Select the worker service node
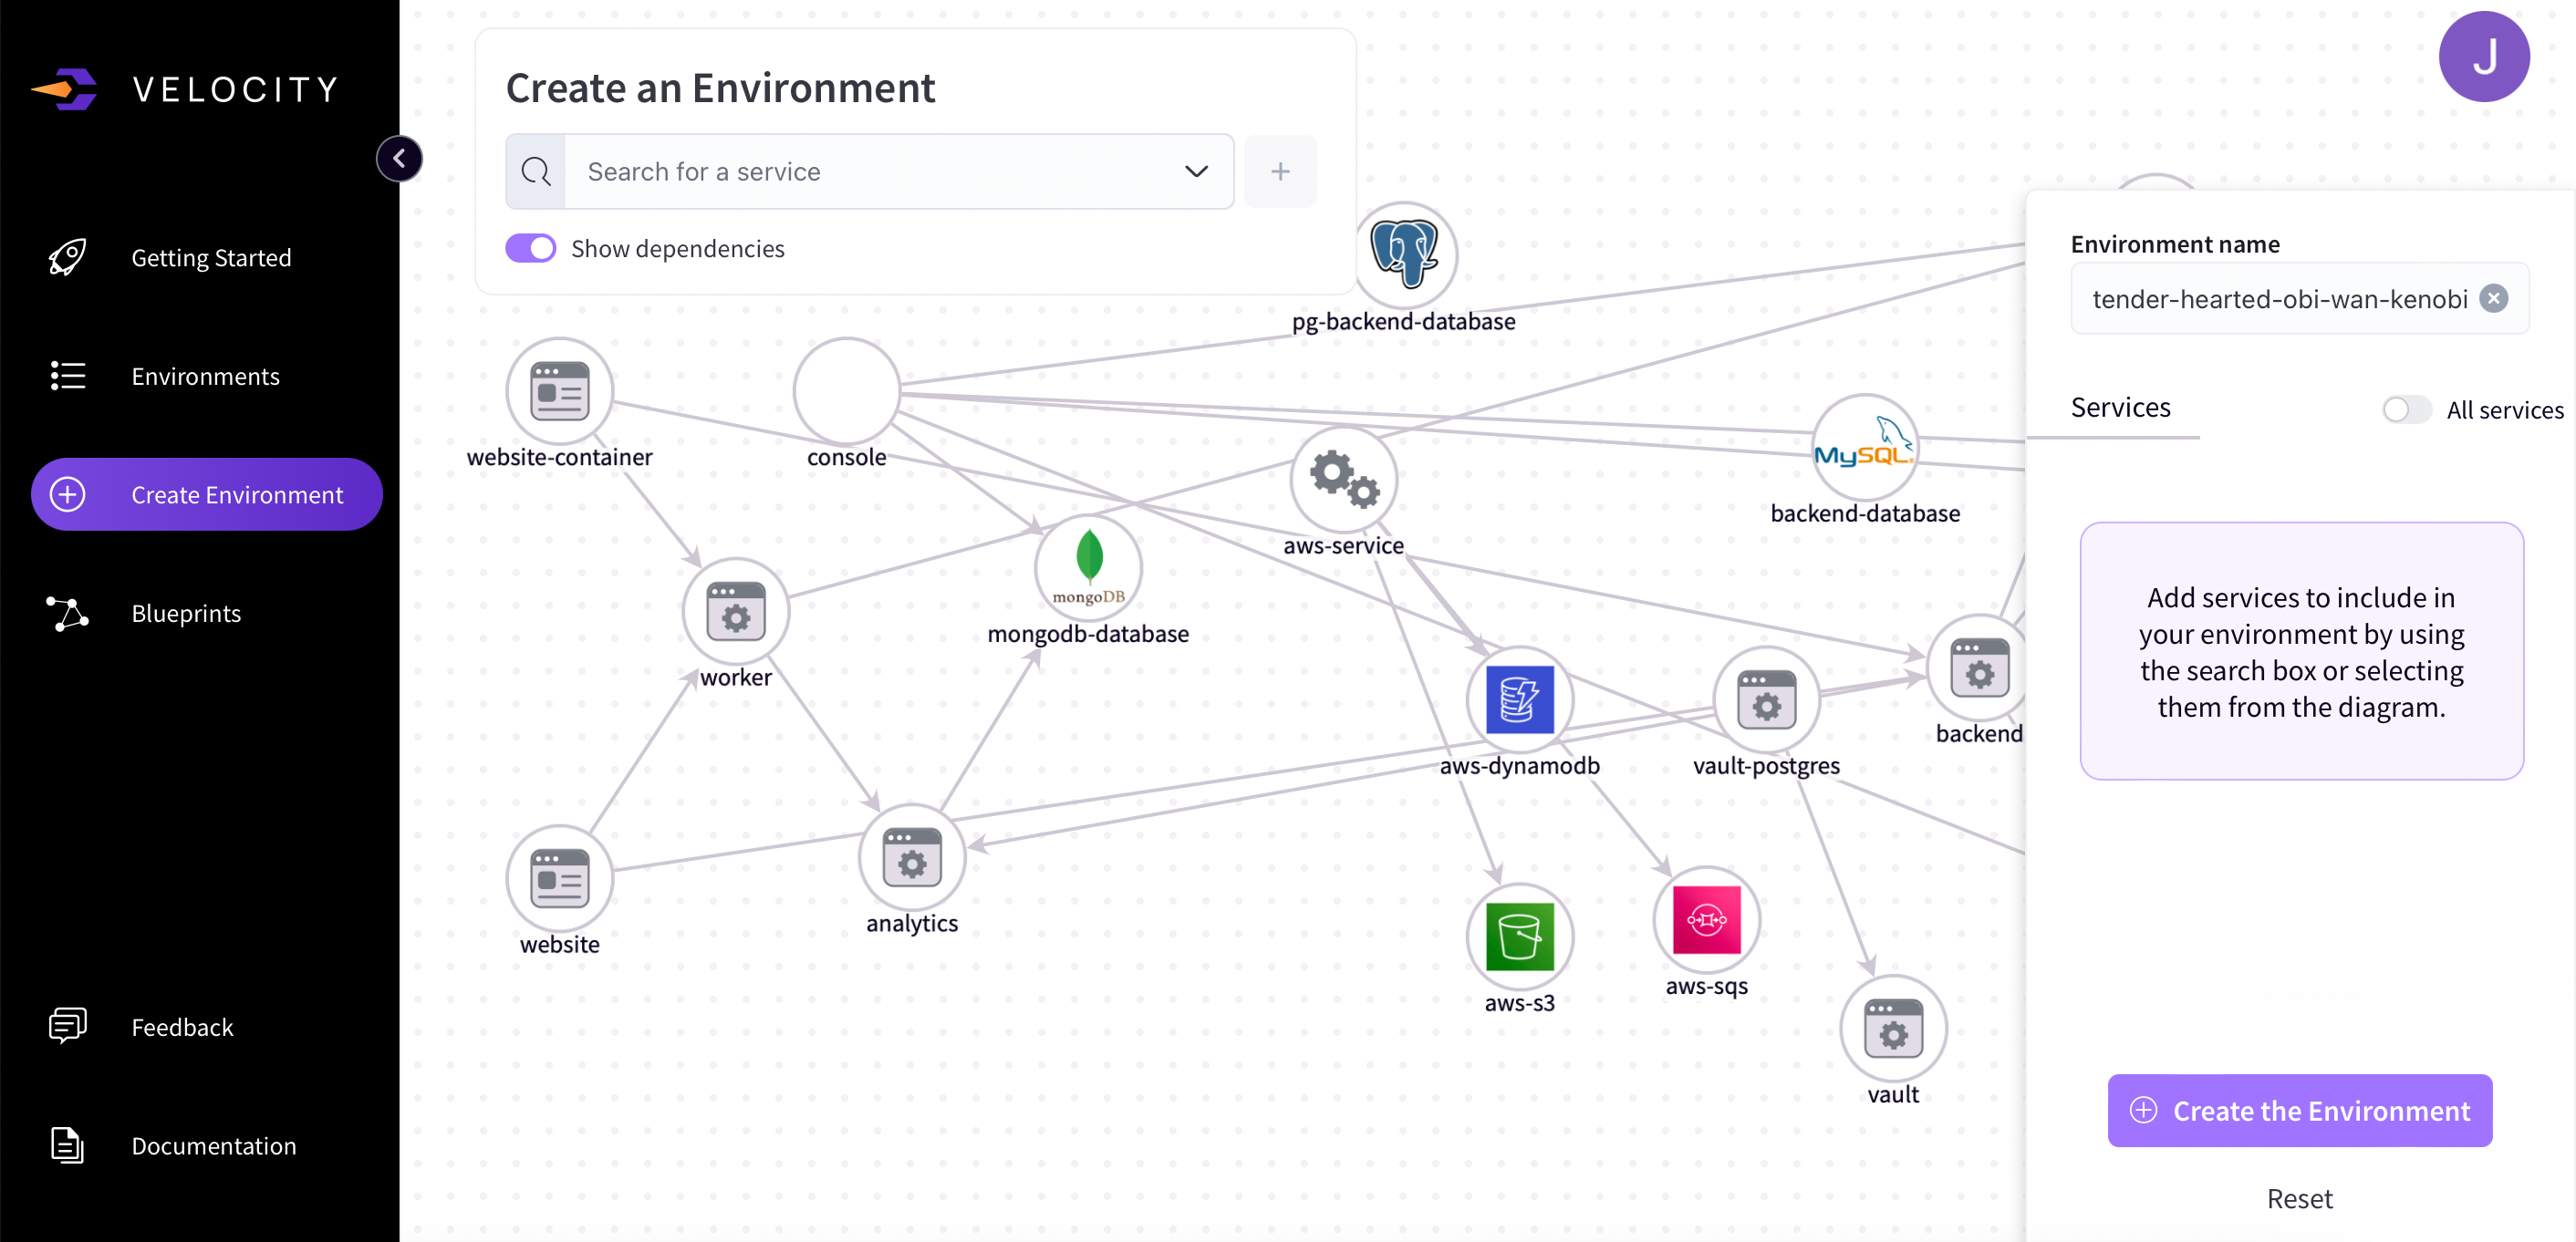The height and width of the screenshot is (1242, 2576). (x=736, y=610)
